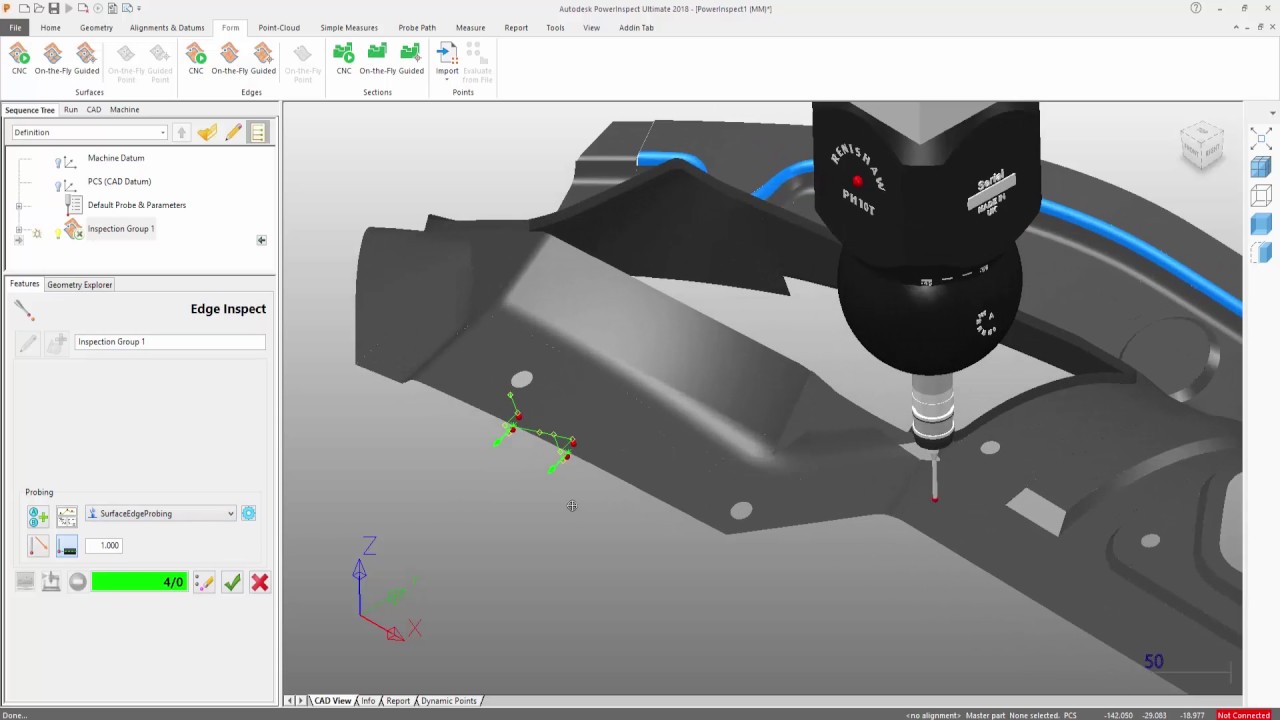Open the Import points tool

(x=447, y=59)
